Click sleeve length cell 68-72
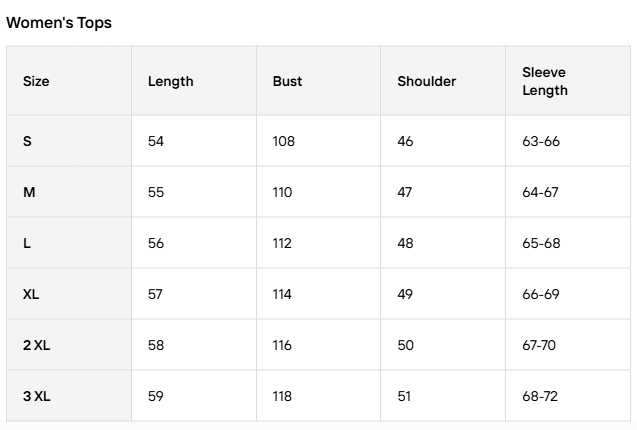This screenshot has width=637, height=430. tap(540, 396)
